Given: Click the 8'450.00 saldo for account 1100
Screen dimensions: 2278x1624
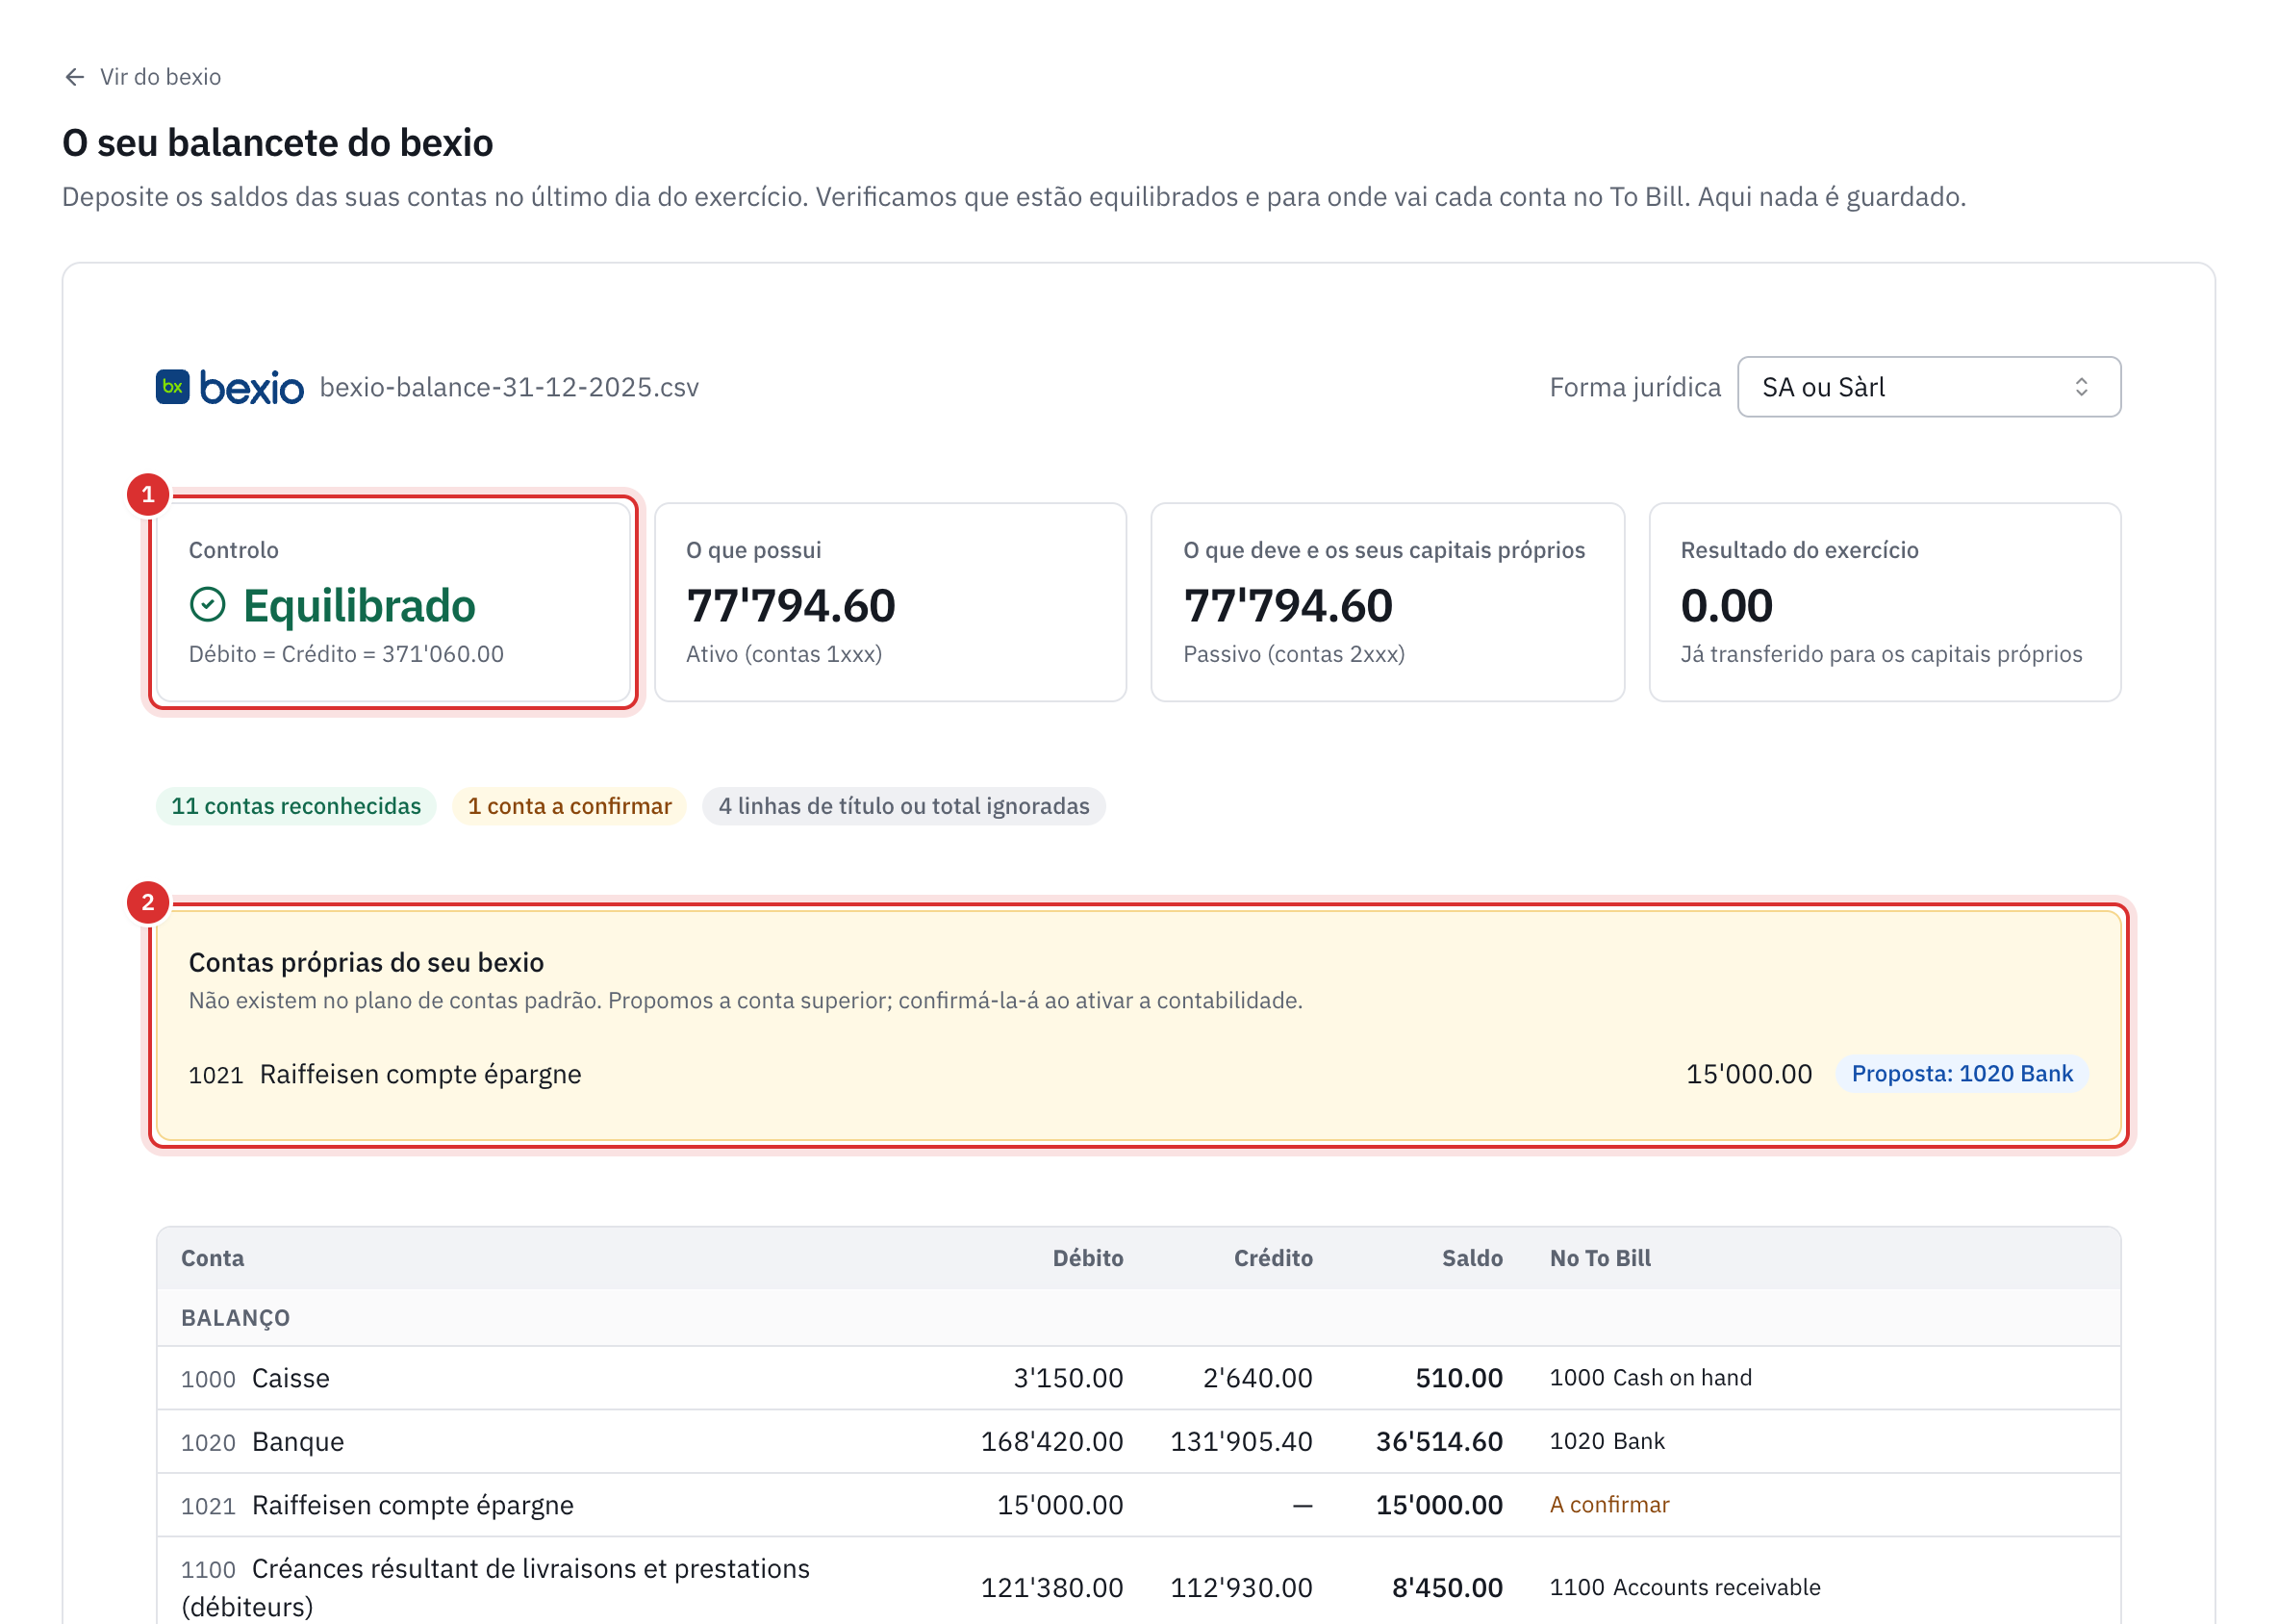Looking at the screenshot, I should (x=1446, y=1587).
